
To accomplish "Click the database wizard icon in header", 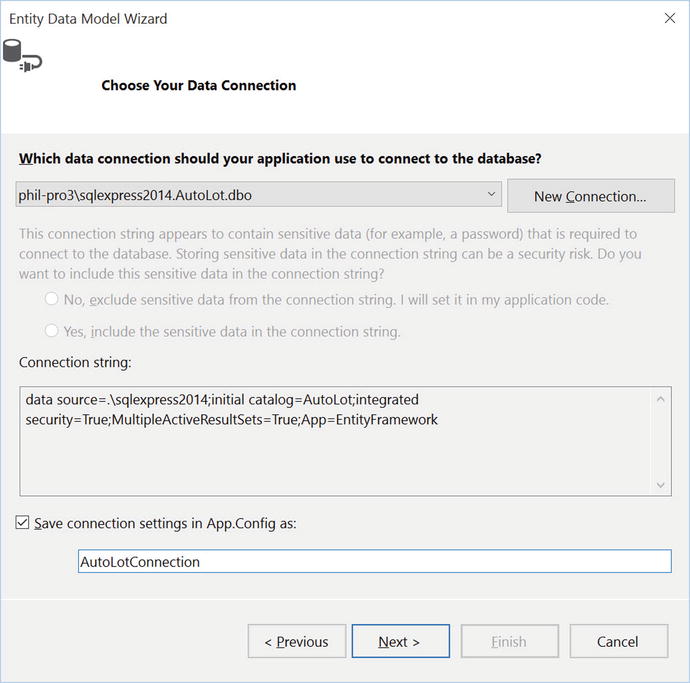I will 22,53.
